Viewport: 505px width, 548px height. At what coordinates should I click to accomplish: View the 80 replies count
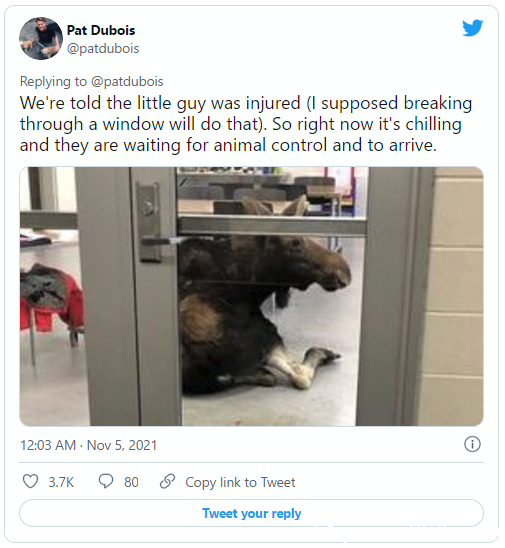131,482
